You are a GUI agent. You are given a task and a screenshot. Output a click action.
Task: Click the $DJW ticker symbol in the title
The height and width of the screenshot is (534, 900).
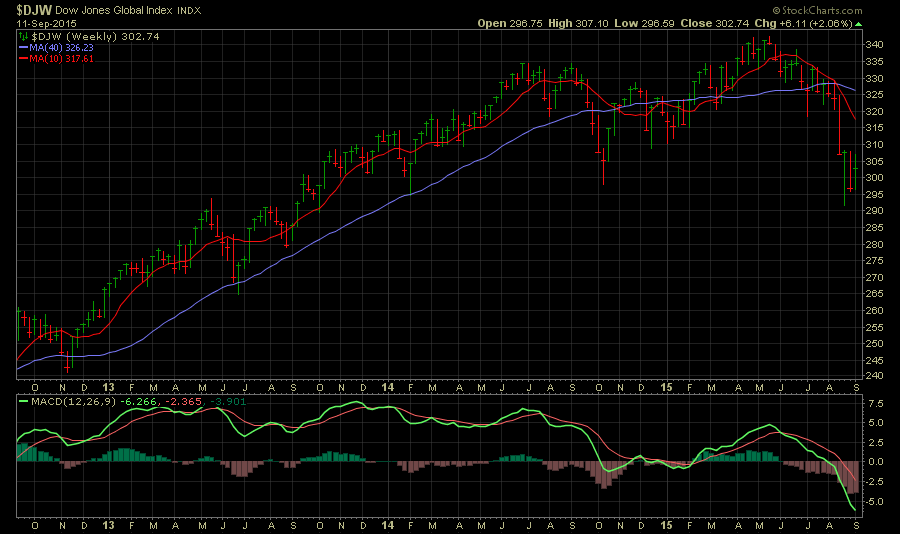pyautogui.click(x=34, y=10)
